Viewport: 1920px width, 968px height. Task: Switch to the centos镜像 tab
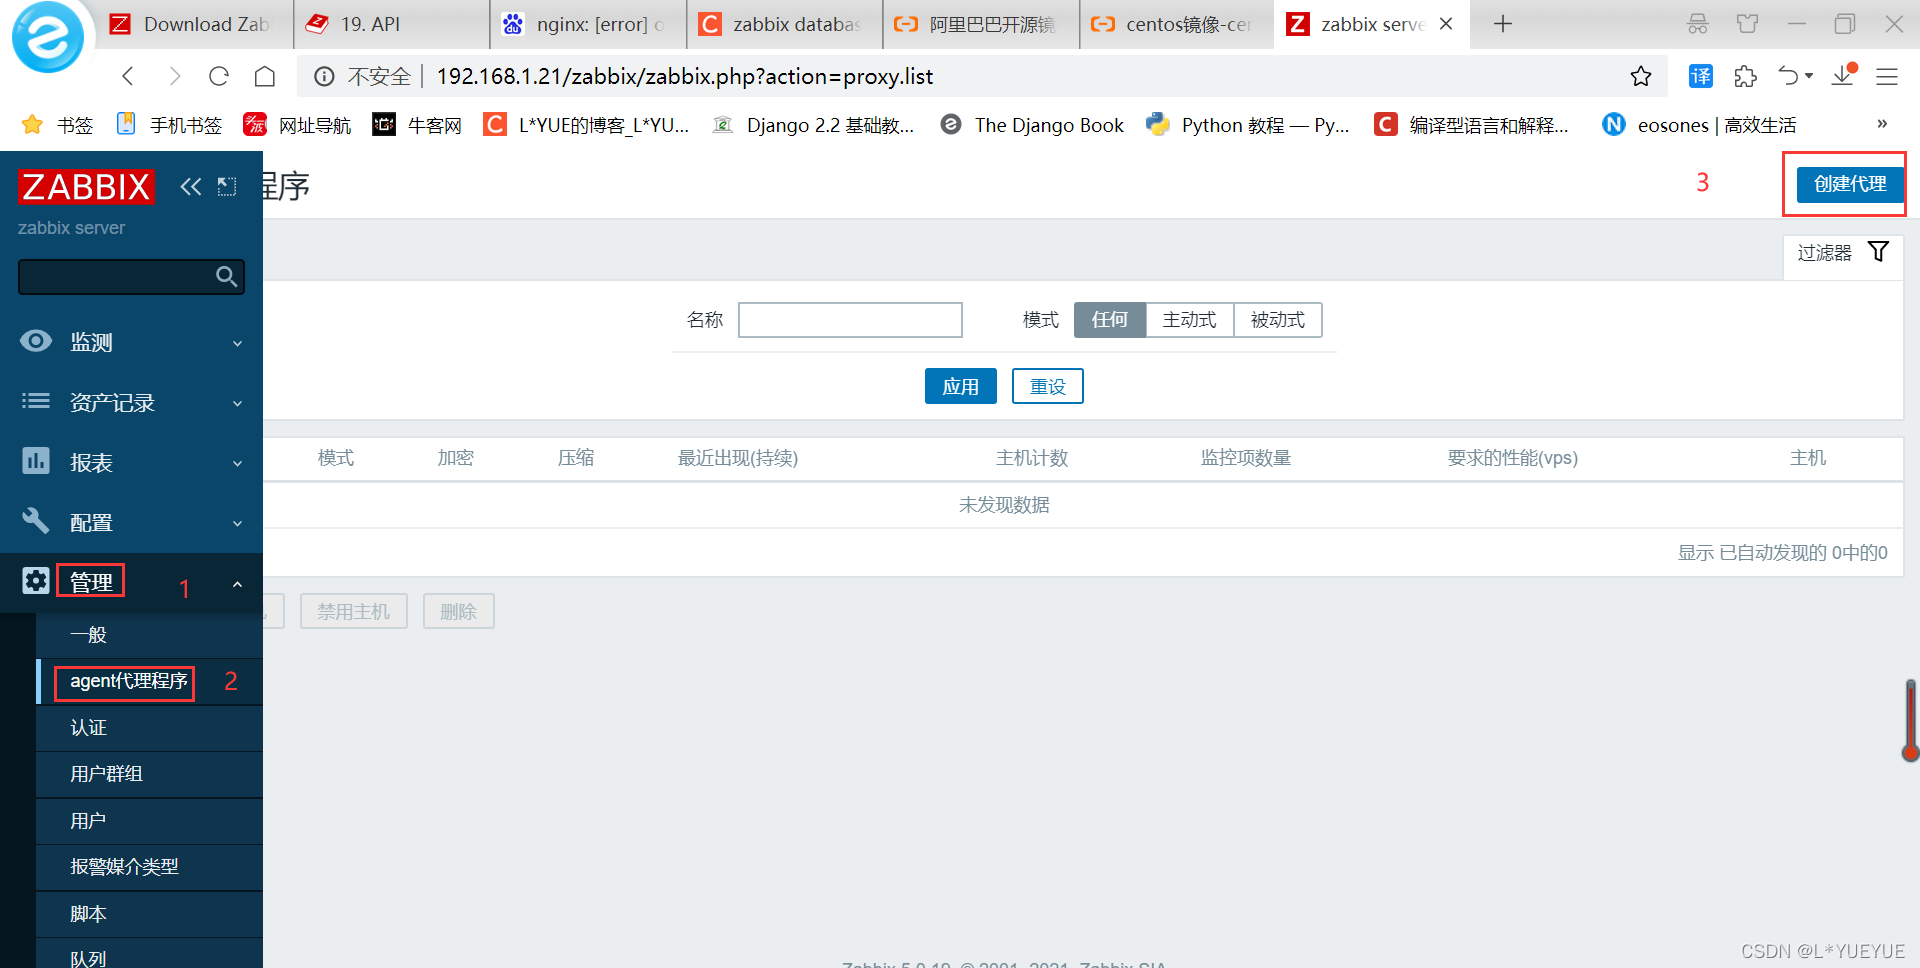[1177, 24]
